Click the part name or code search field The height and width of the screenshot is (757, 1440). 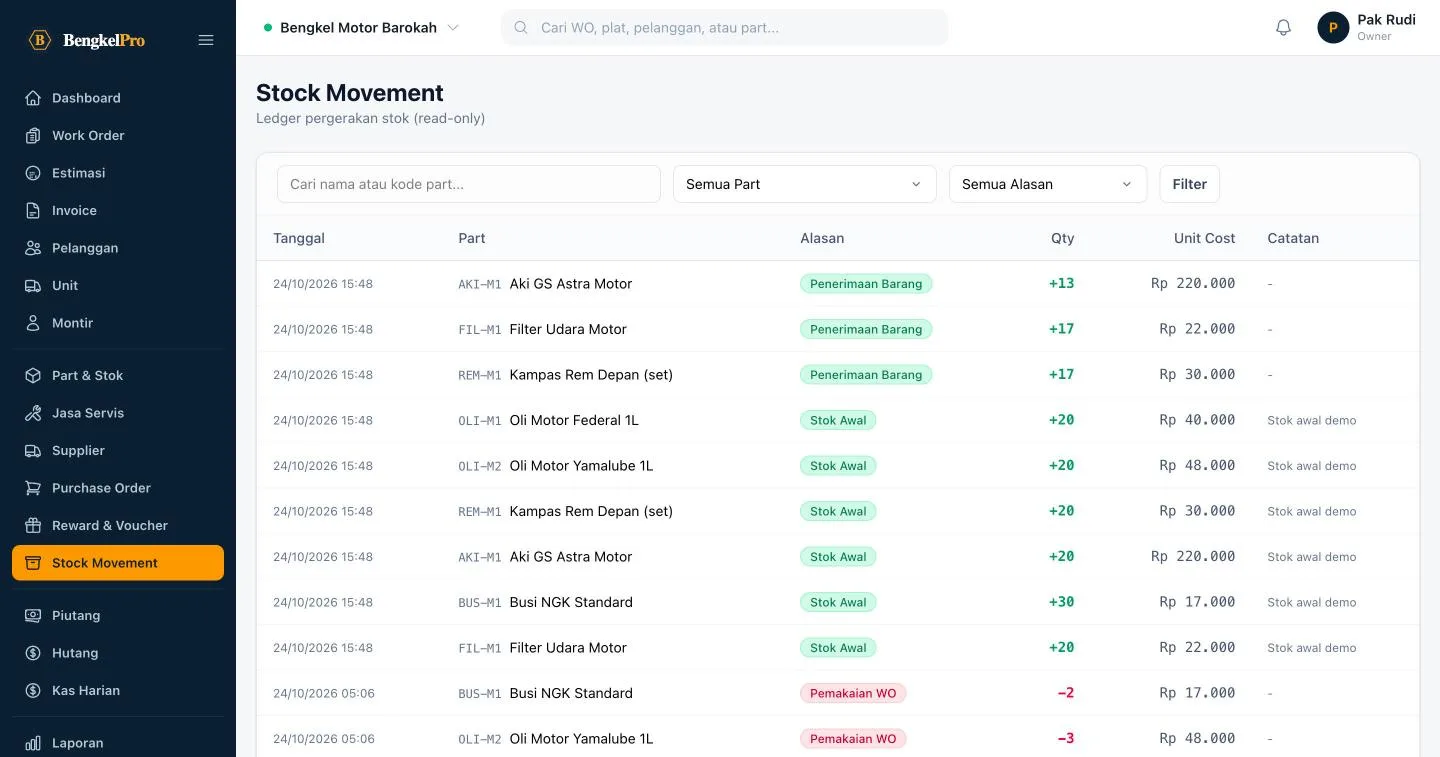[x=469, y=184]
